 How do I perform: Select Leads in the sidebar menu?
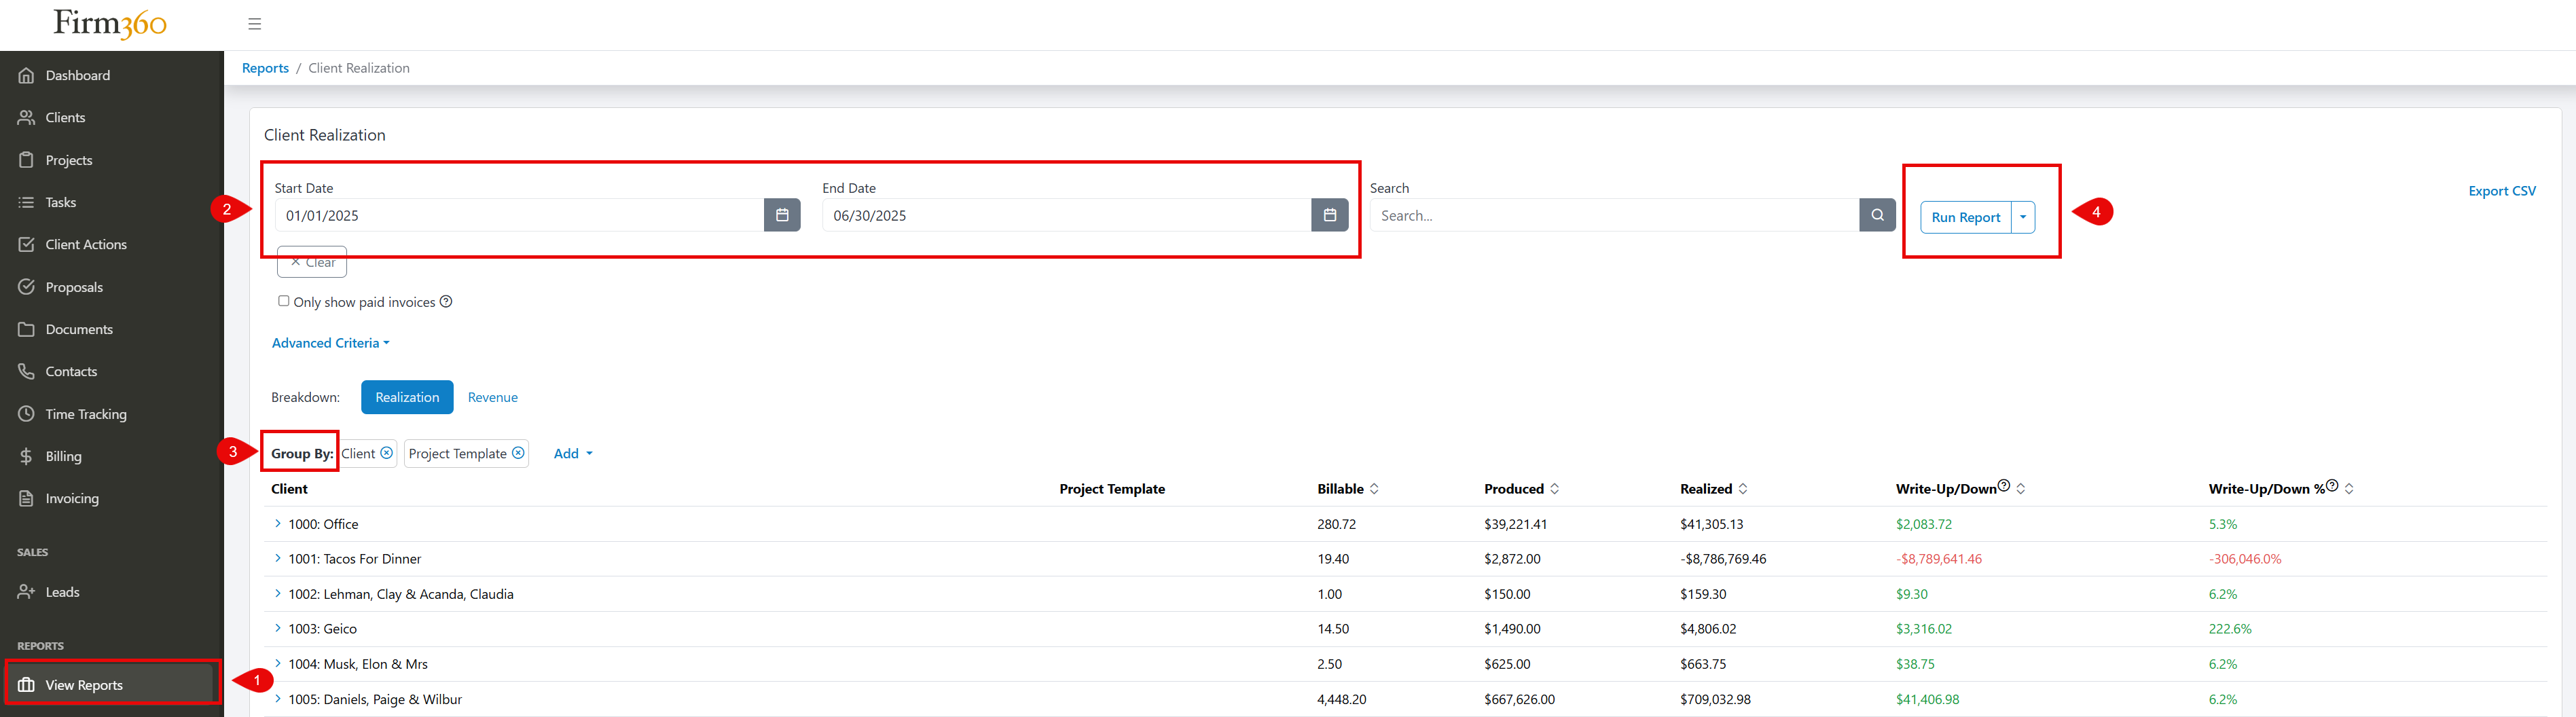(x=62, y=591)
